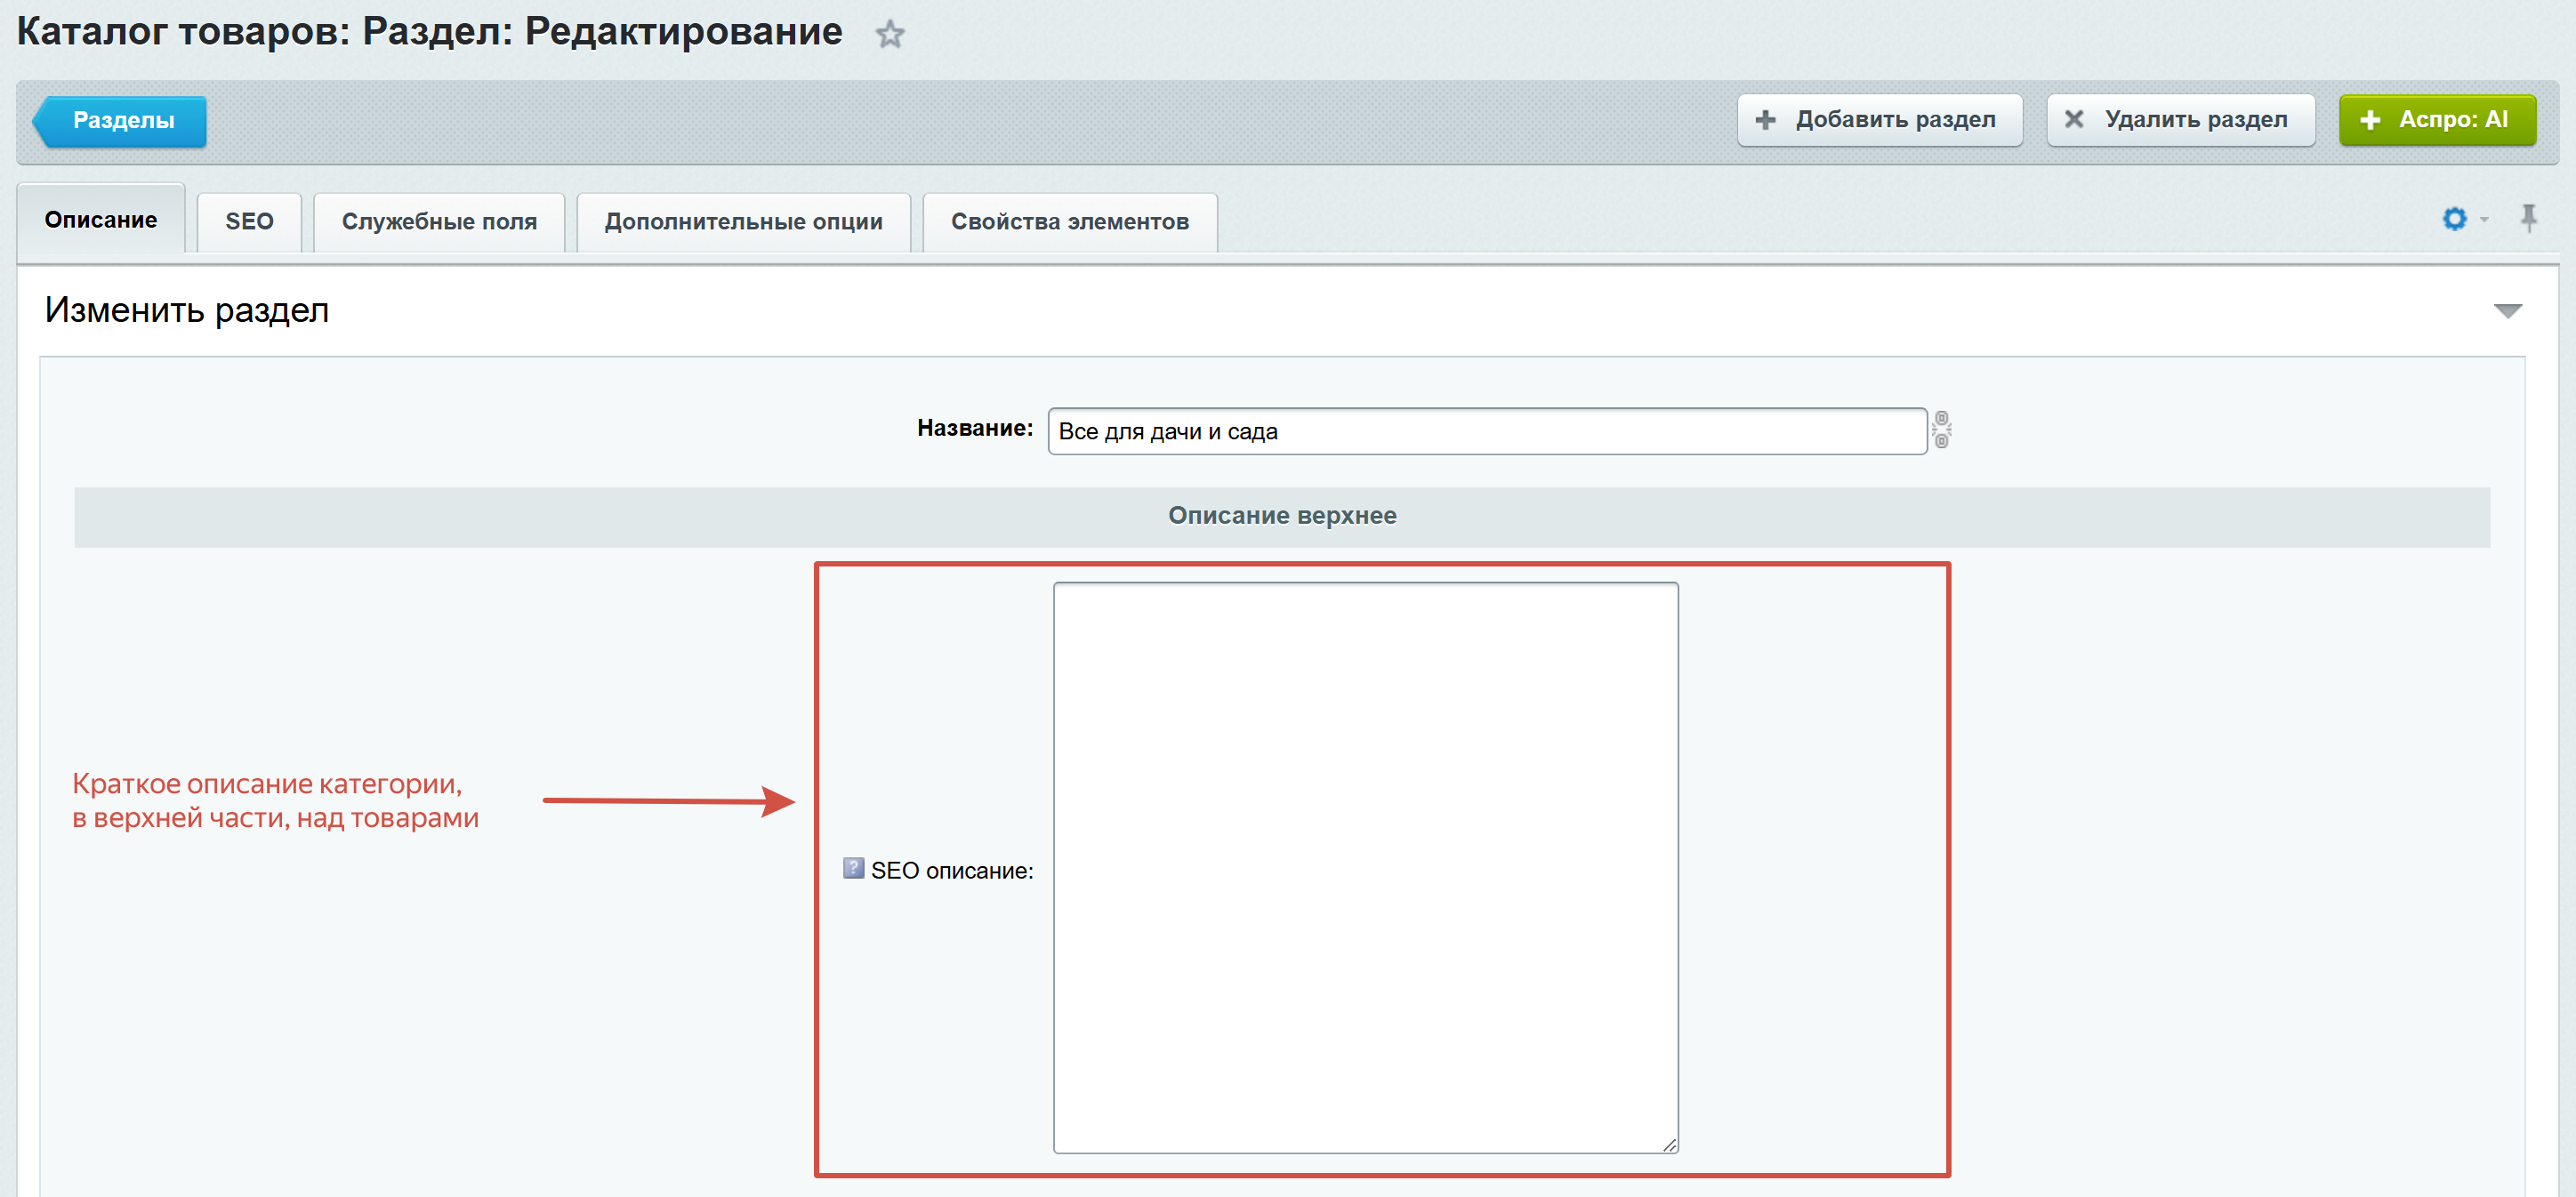
Task: Open form settings gear icon
Action: [x=2454, y=218]
